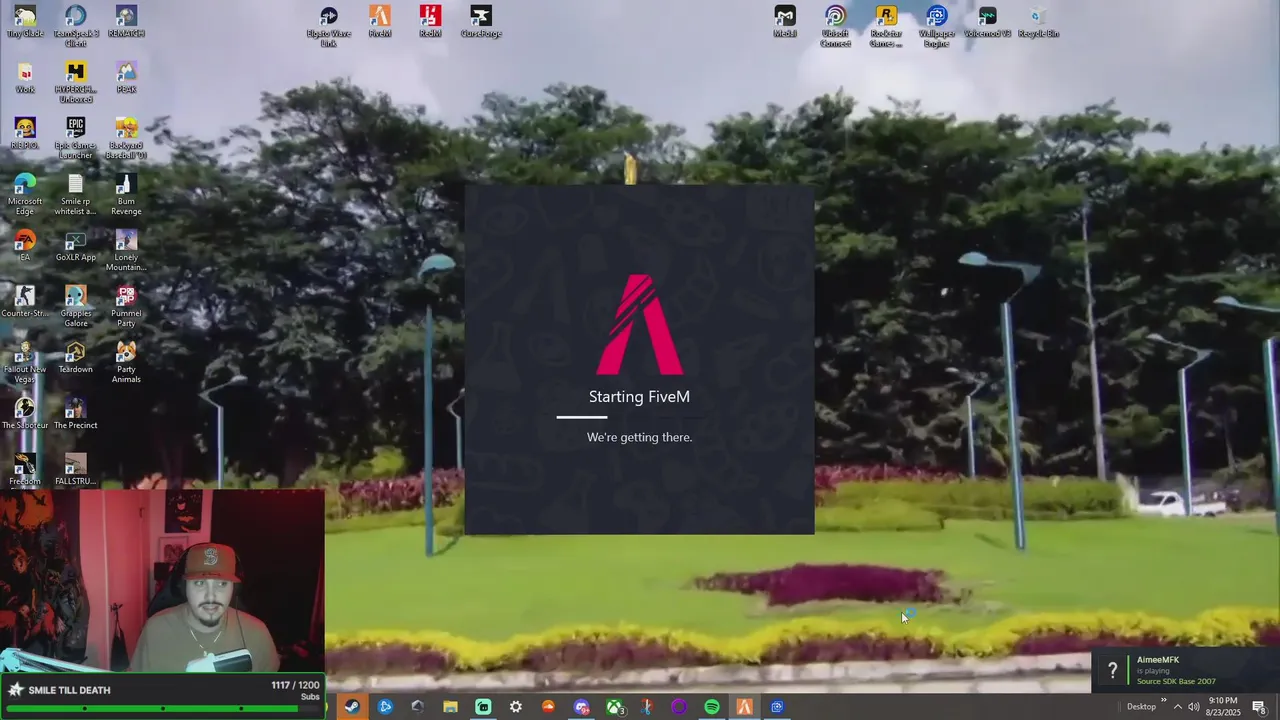Open the Wallpaper Engine shortcut
The height and width of the screenshot is (720, 1280).
(937, 26)
